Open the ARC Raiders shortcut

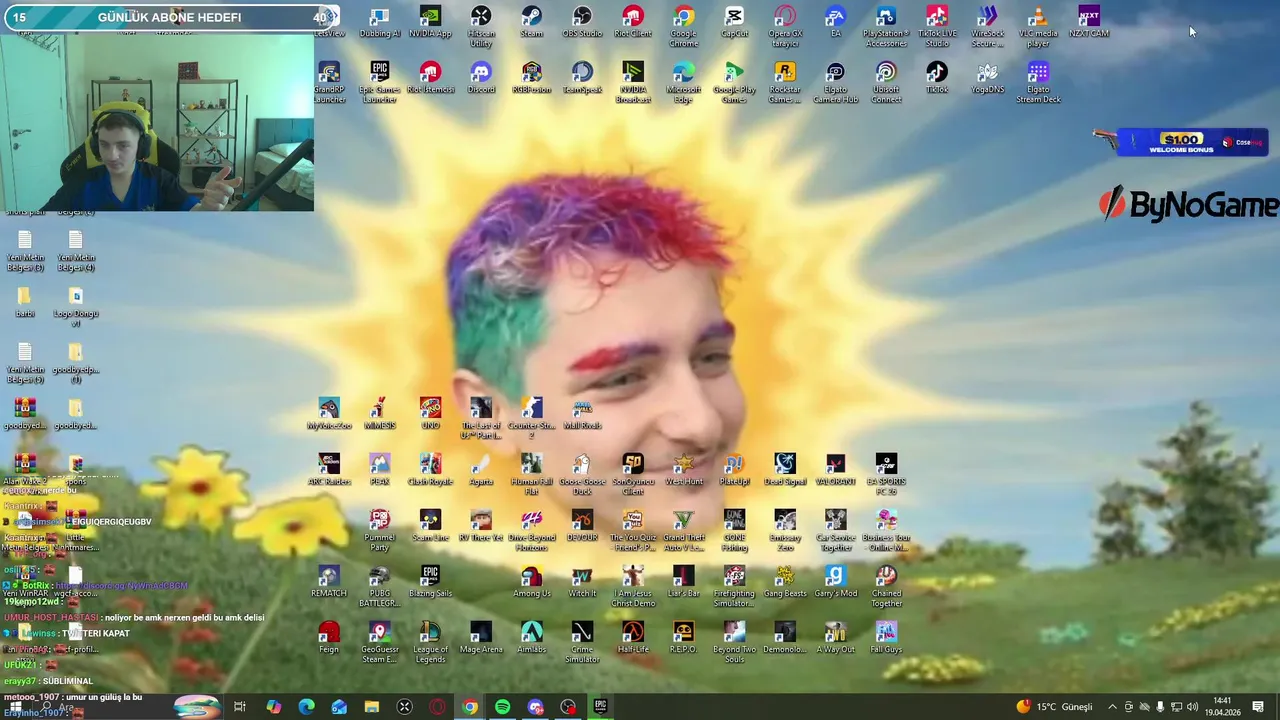tap(329, 469)
